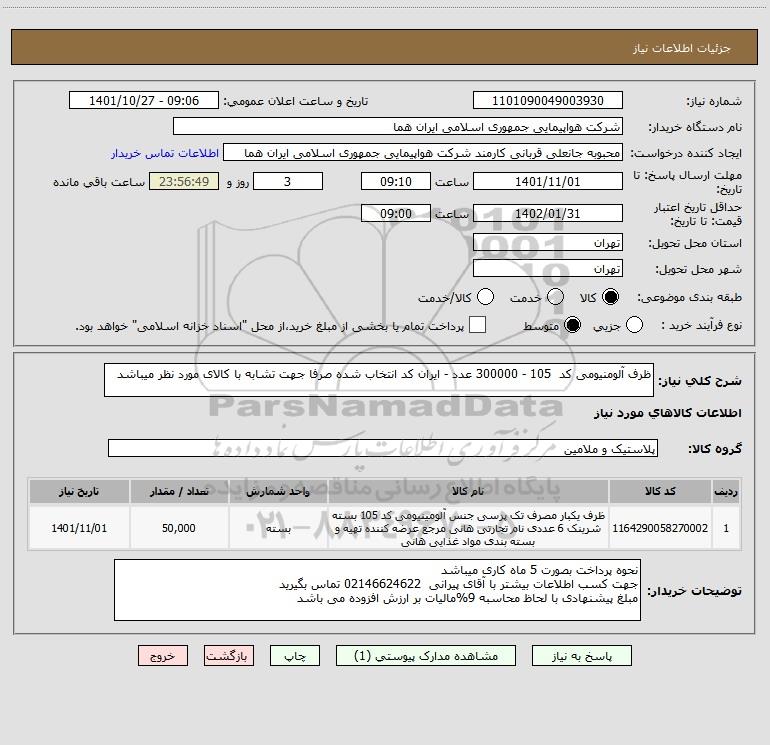Click the quantity cell 50,000

tap(179, 528)
